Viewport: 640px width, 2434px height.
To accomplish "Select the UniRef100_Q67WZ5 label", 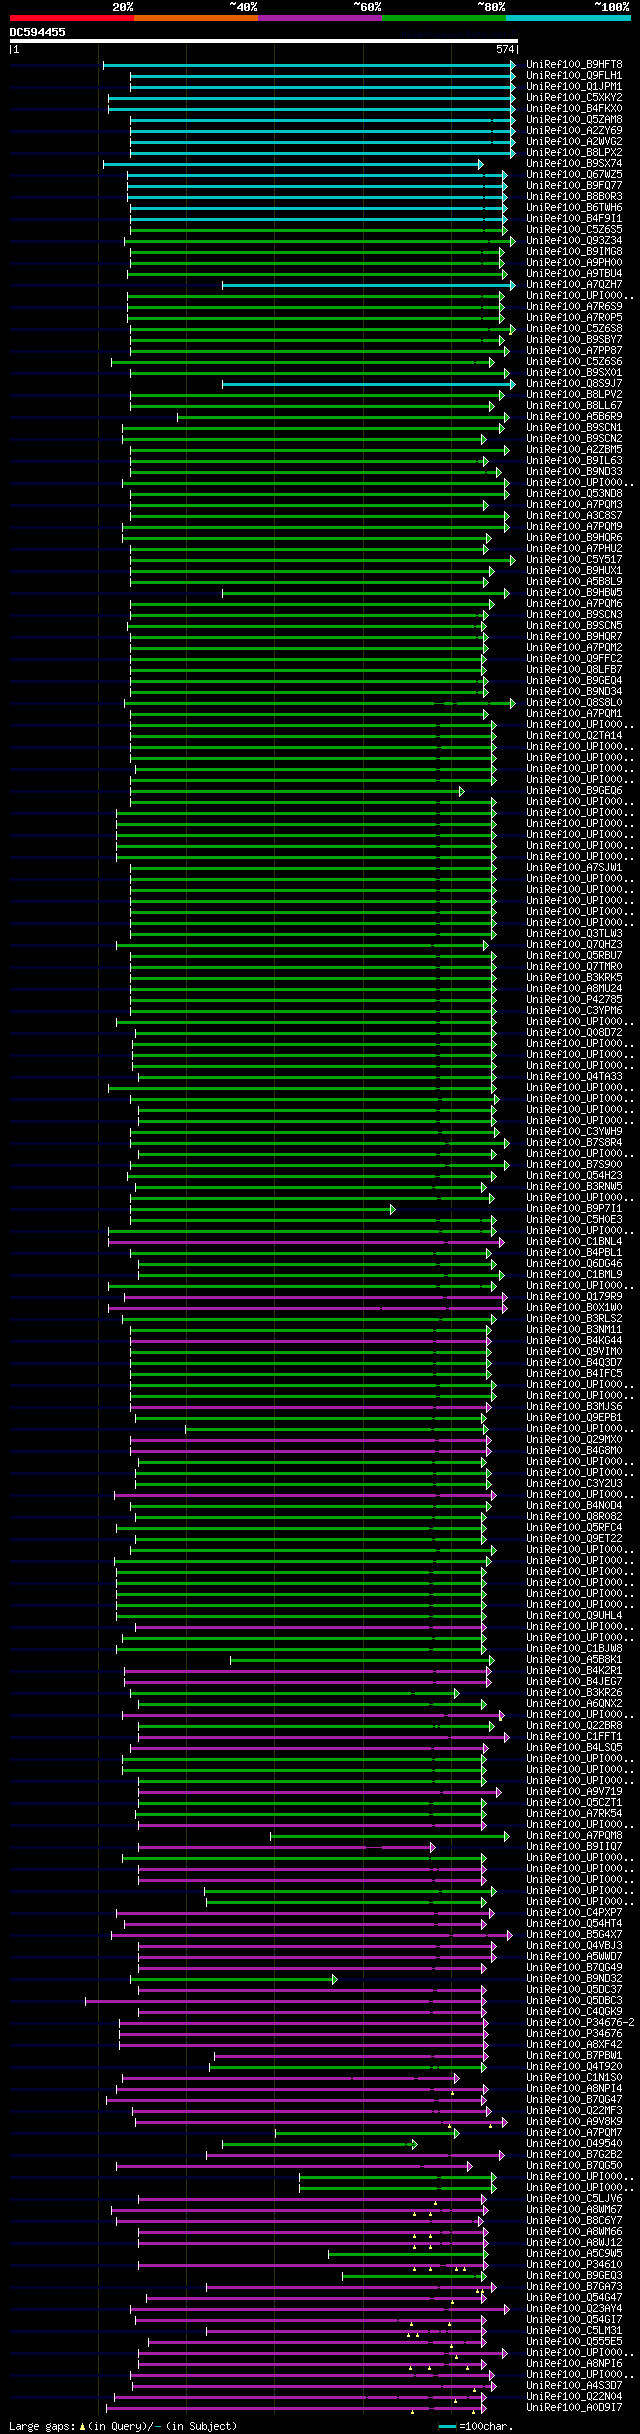I will (574, 175).
